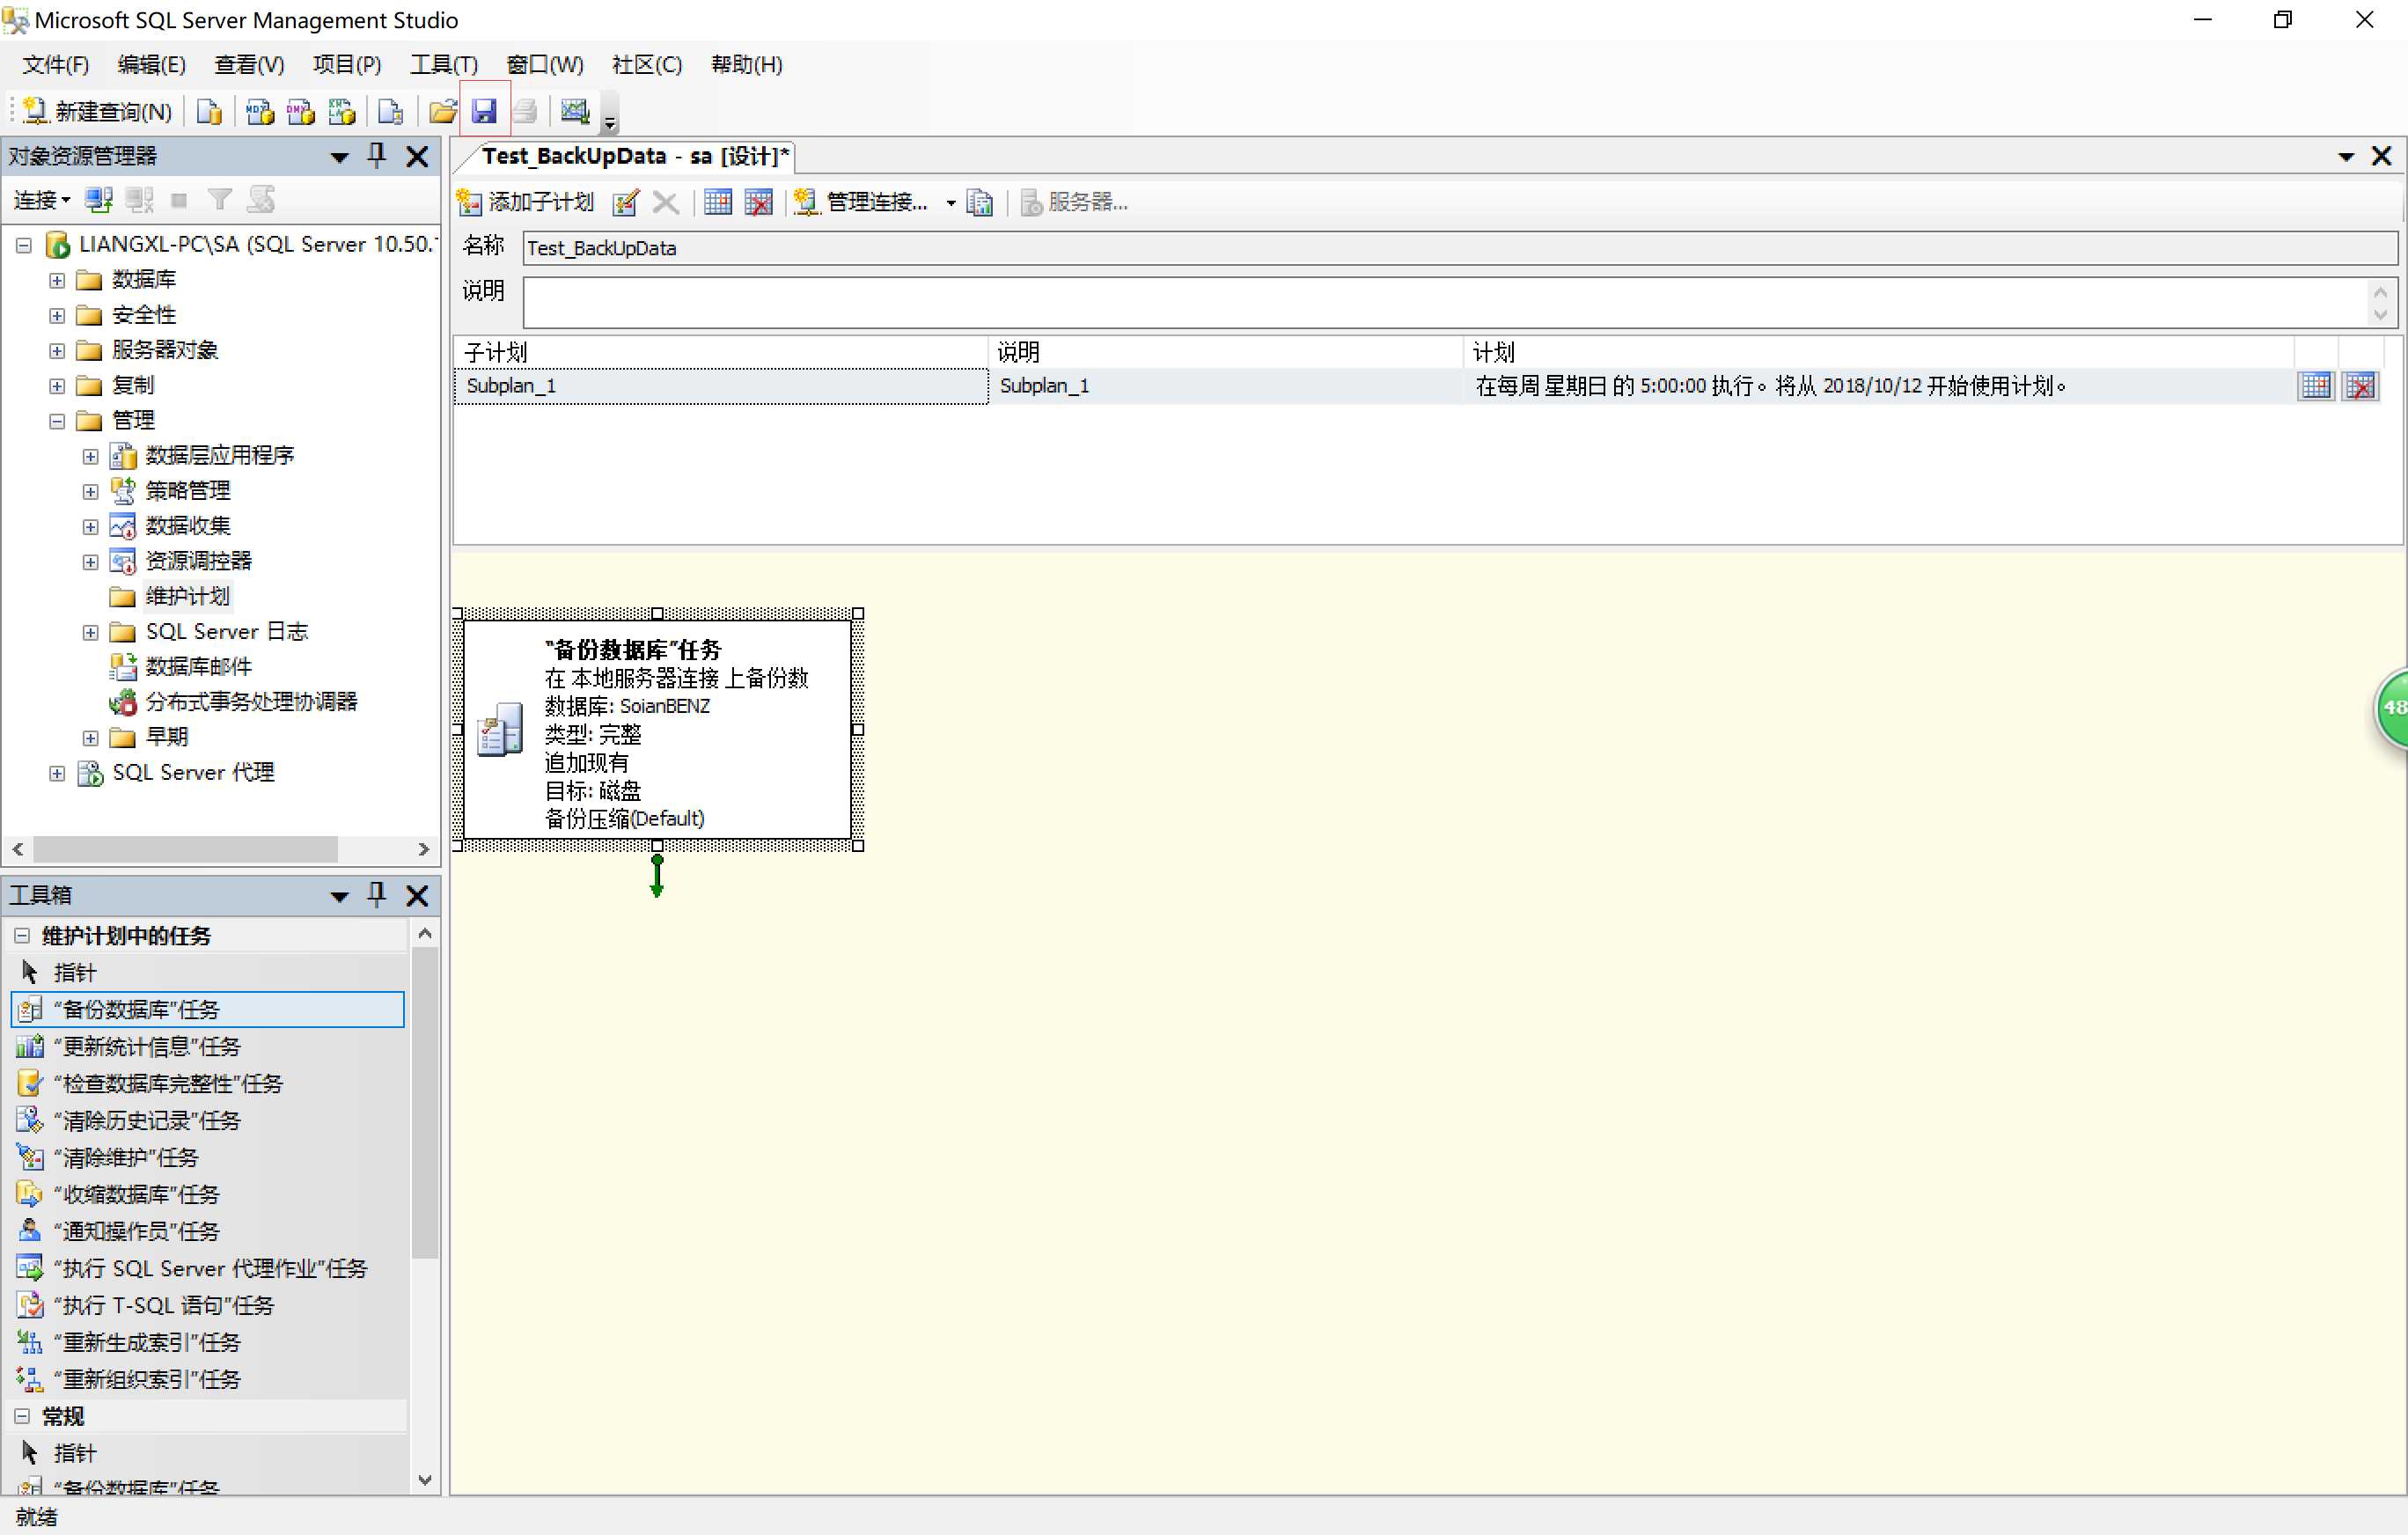Open the dropdown arrow next to 管理连接
This screenshot has height=1535, width=2408.
(x=951, y=203)
